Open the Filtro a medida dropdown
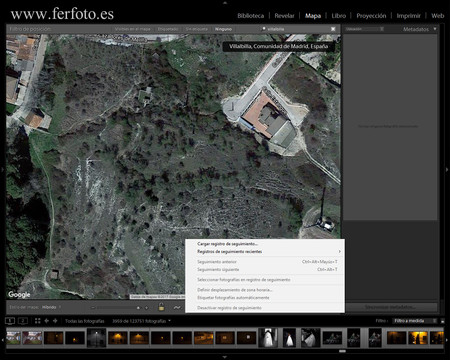450x360 pixels. point(414,321)
